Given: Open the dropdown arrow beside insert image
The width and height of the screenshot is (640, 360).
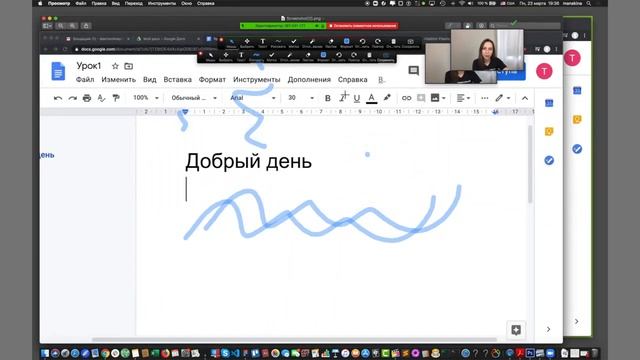Looking at the screenshot, I should tap(444, 98).
